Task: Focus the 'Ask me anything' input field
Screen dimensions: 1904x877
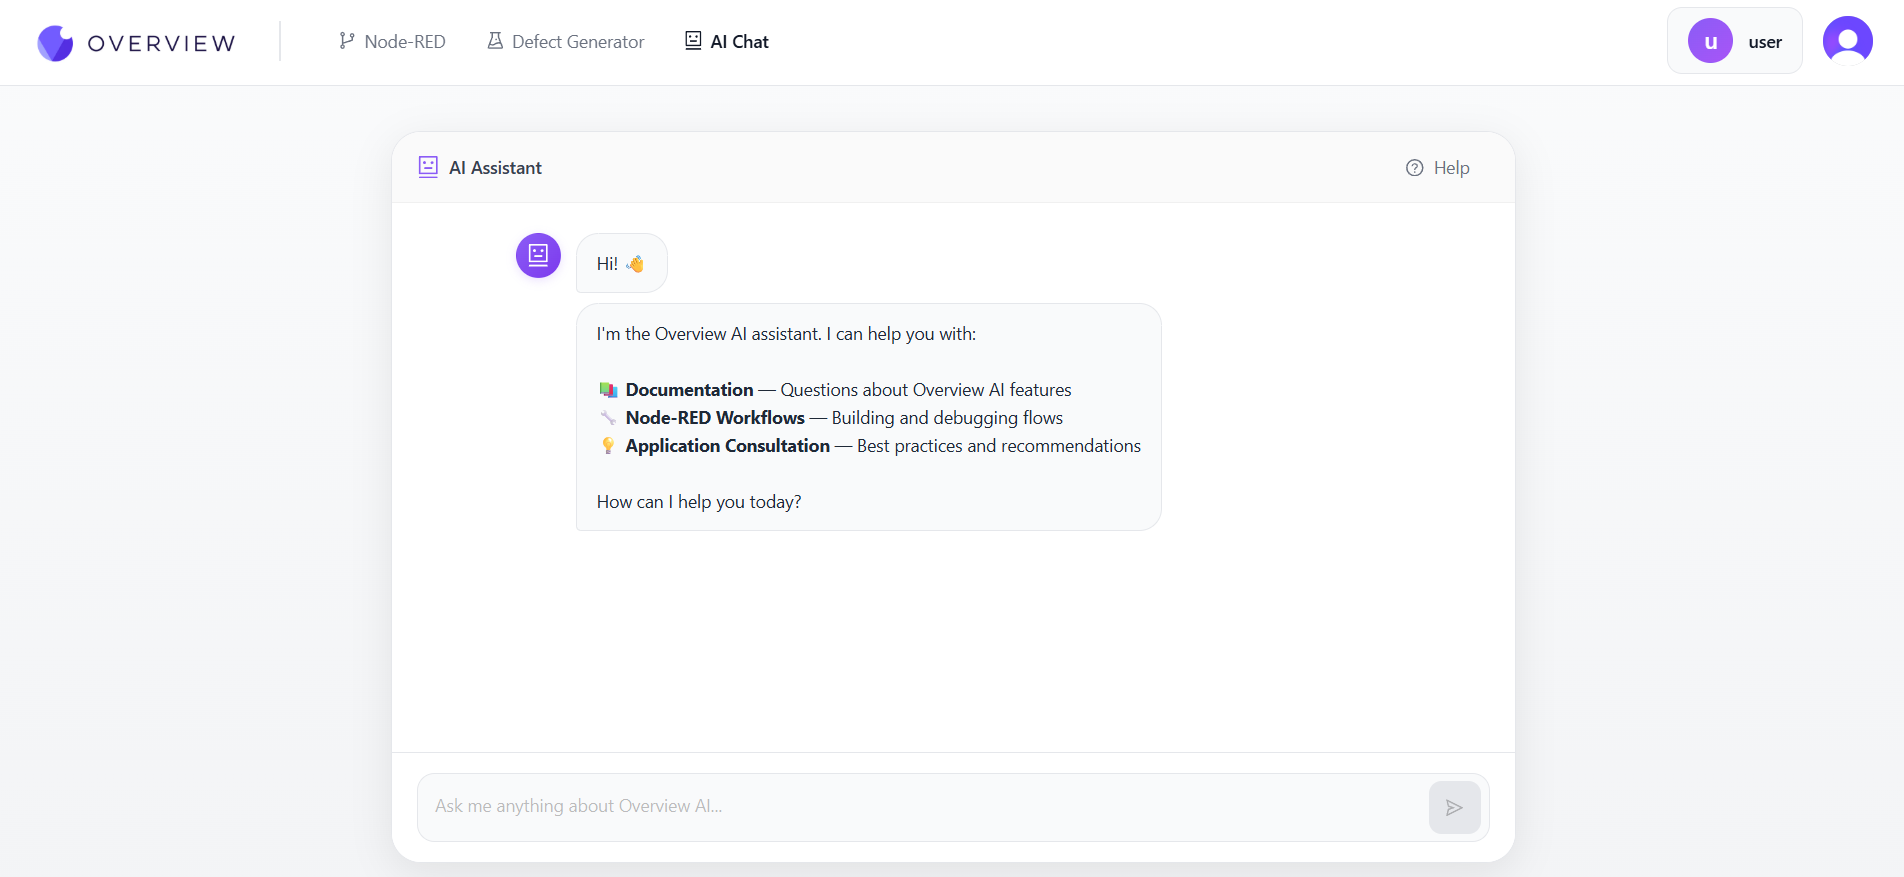Action: point(920,806)
